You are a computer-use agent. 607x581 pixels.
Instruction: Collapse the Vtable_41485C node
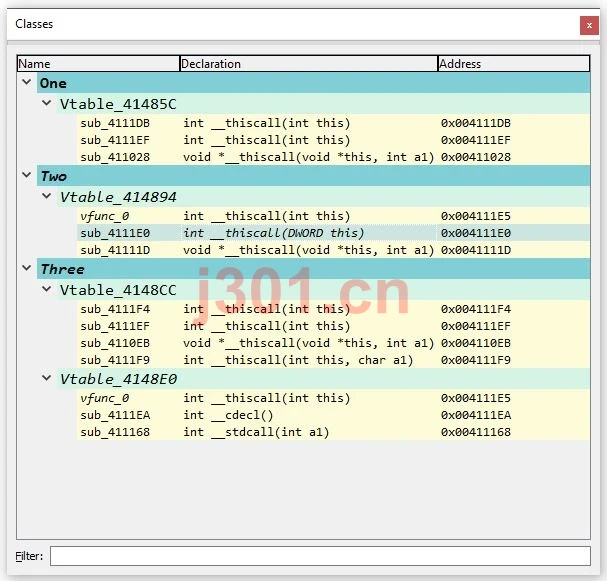coord(46,103)
